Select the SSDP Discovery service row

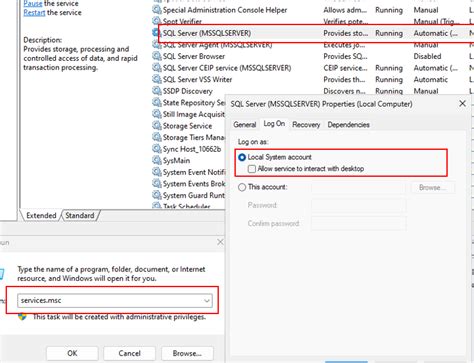tap(313, 91)
